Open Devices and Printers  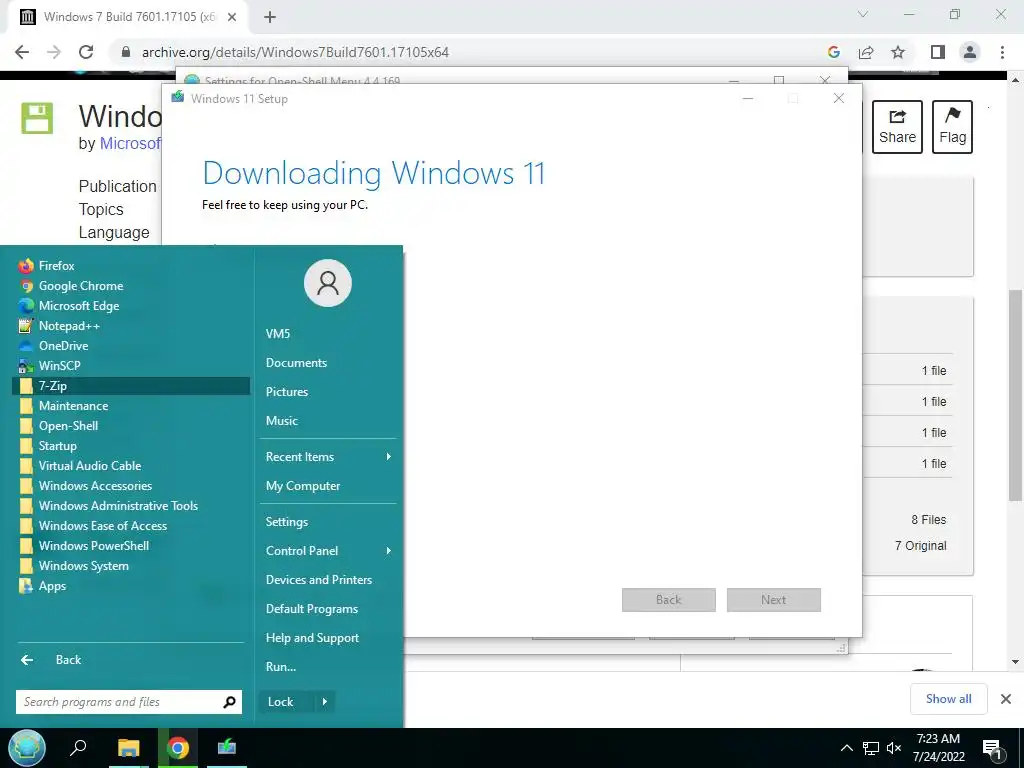(328, 580)
